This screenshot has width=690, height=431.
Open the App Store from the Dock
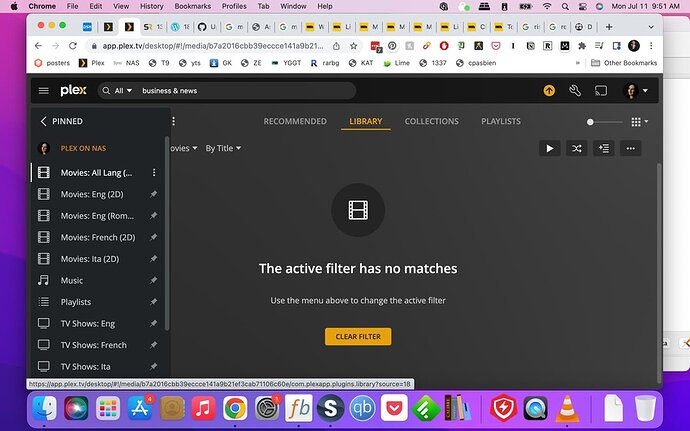point(140,408)
